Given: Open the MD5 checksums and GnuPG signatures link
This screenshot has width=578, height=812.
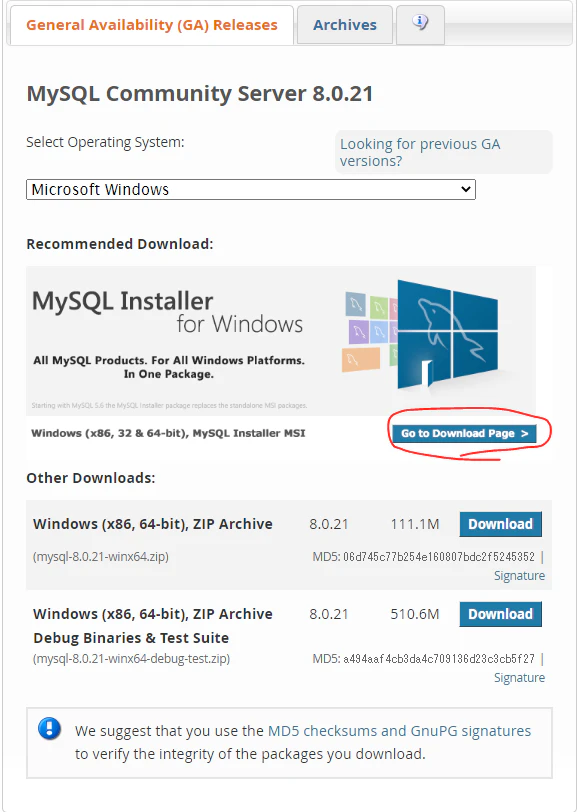Looking at the screenshot, I should click(x=399, y=731).
